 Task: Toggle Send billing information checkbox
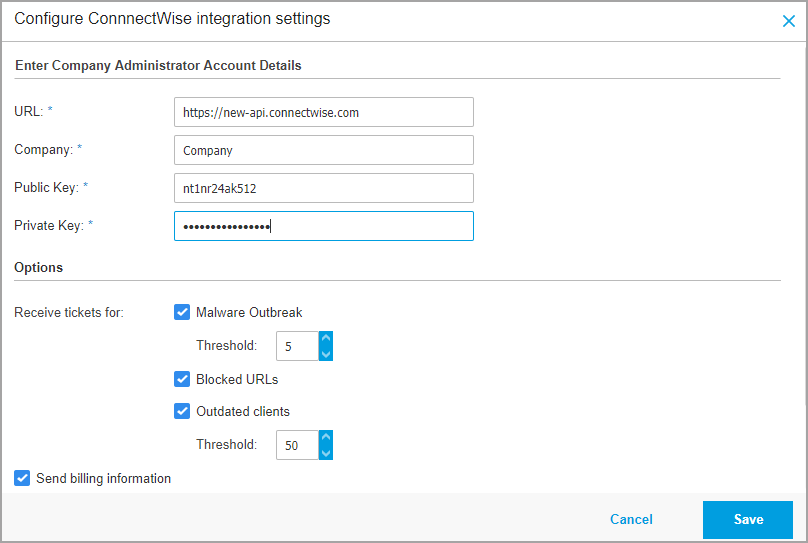[22, 478]
